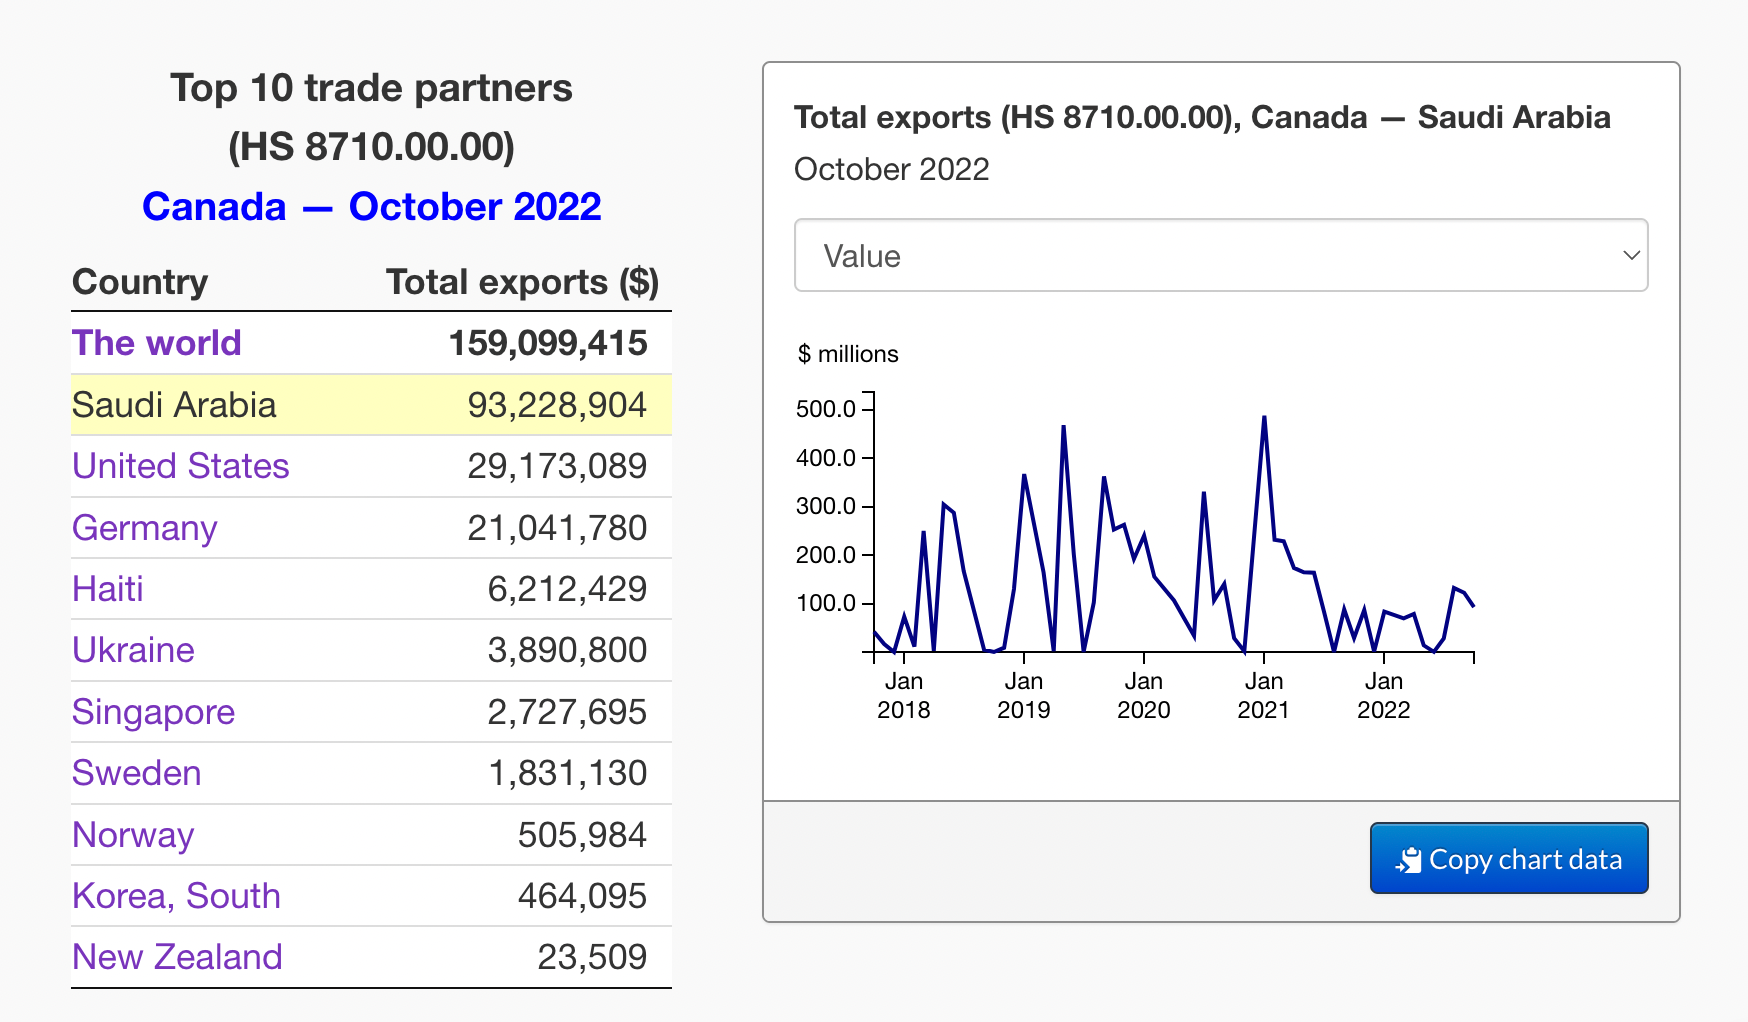Viewport: 1748px width, 1022px height.
Task: Open the Korea, South link
Action: click(177, 896)
